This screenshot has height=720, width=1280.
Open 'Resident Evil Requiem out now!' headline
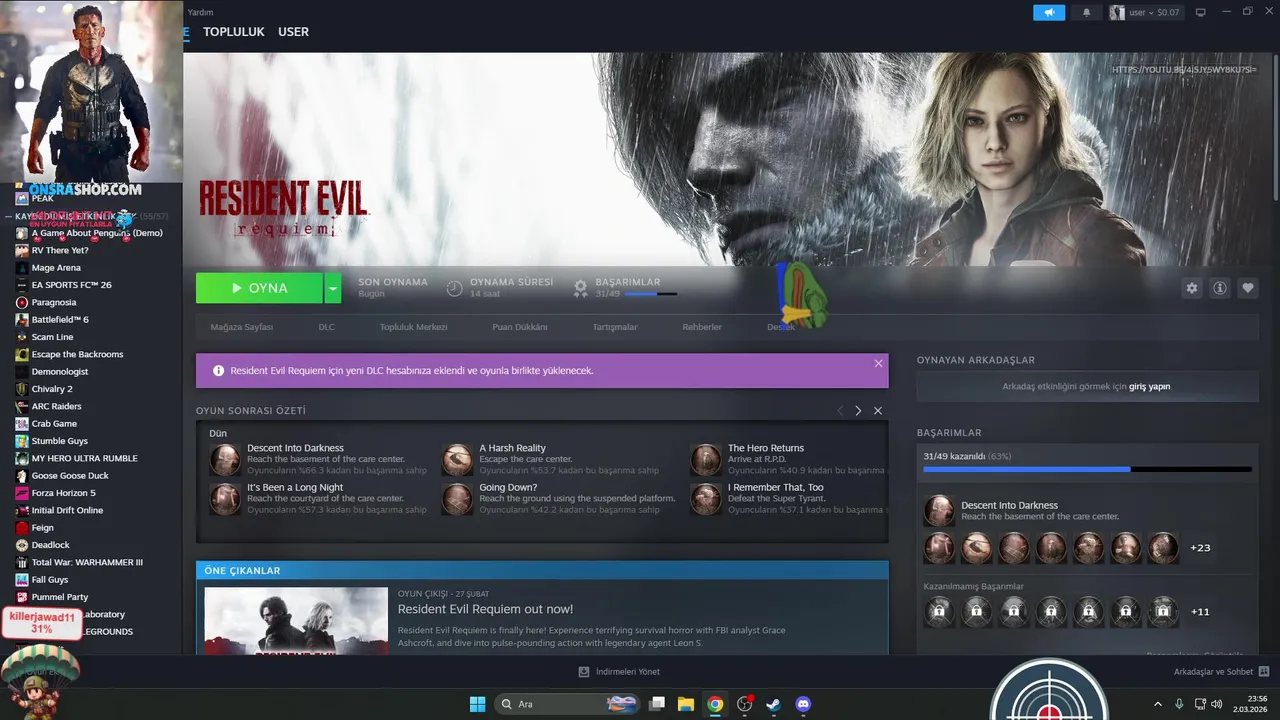486,609
